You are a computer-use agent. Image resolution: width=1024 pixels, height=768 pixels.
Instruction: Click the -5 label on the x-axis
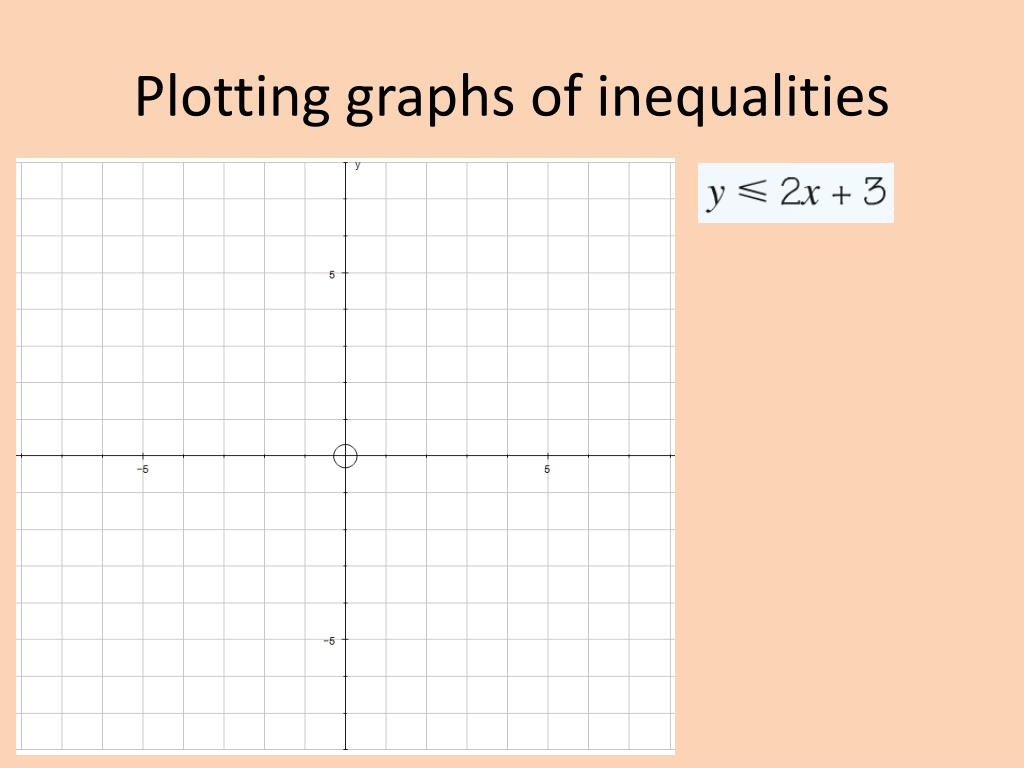point(143,469)
